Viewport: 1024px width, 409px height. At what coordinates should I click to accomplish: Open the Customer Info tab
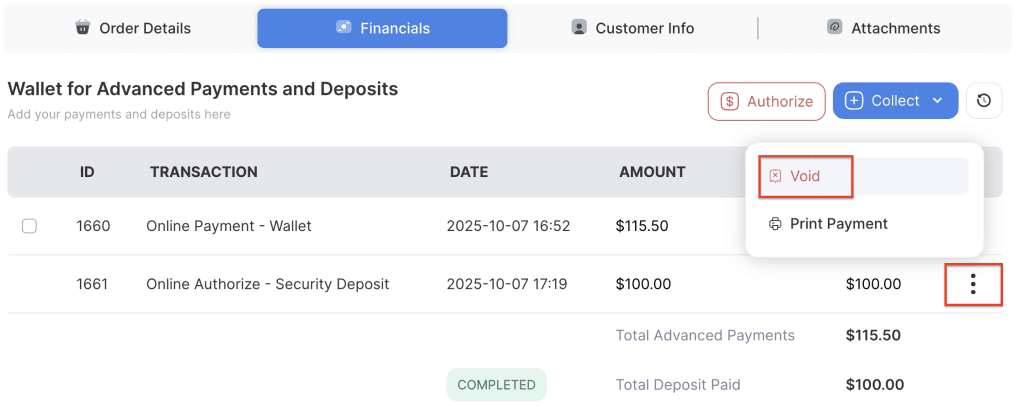[632, 28]
